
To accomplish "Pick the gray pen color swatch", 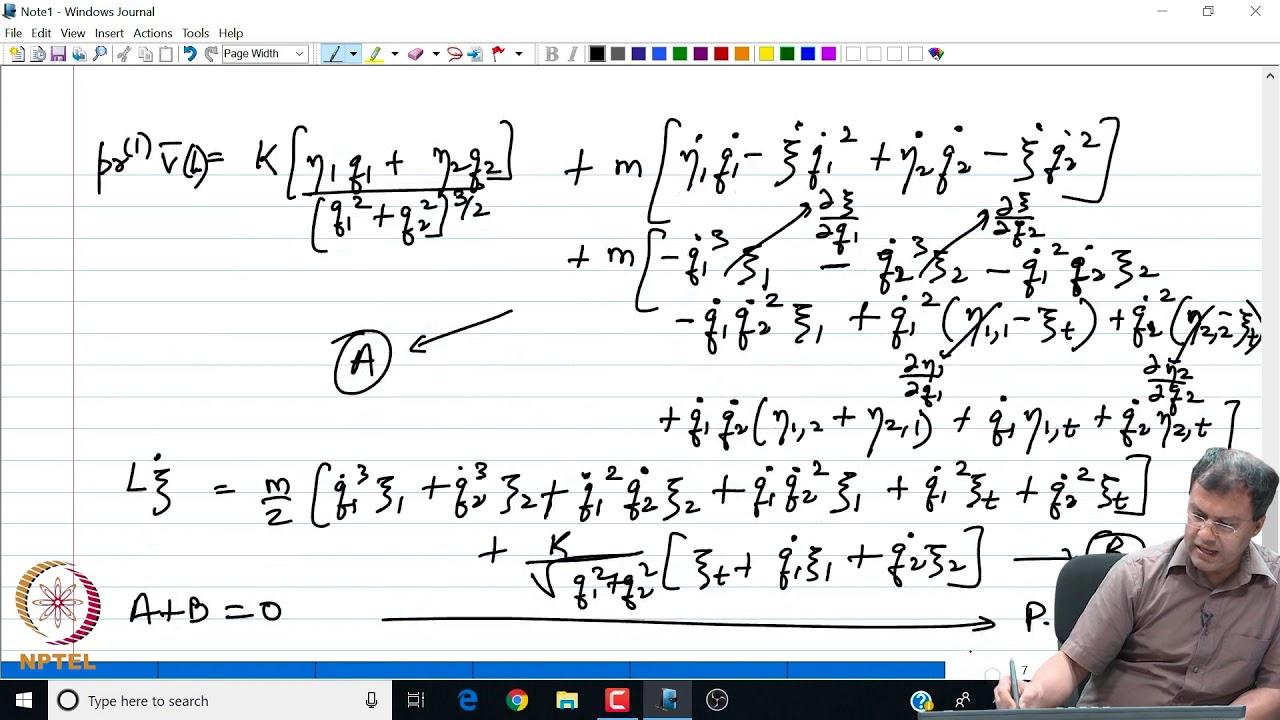I will point(618,54).
